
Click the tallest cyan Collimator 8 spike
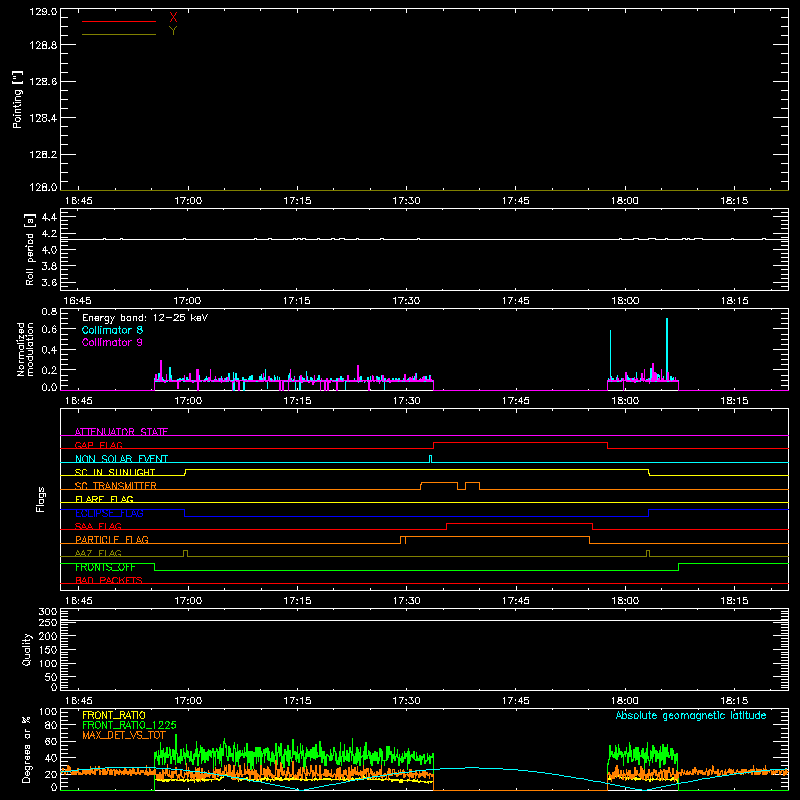(x=667, y=347)
